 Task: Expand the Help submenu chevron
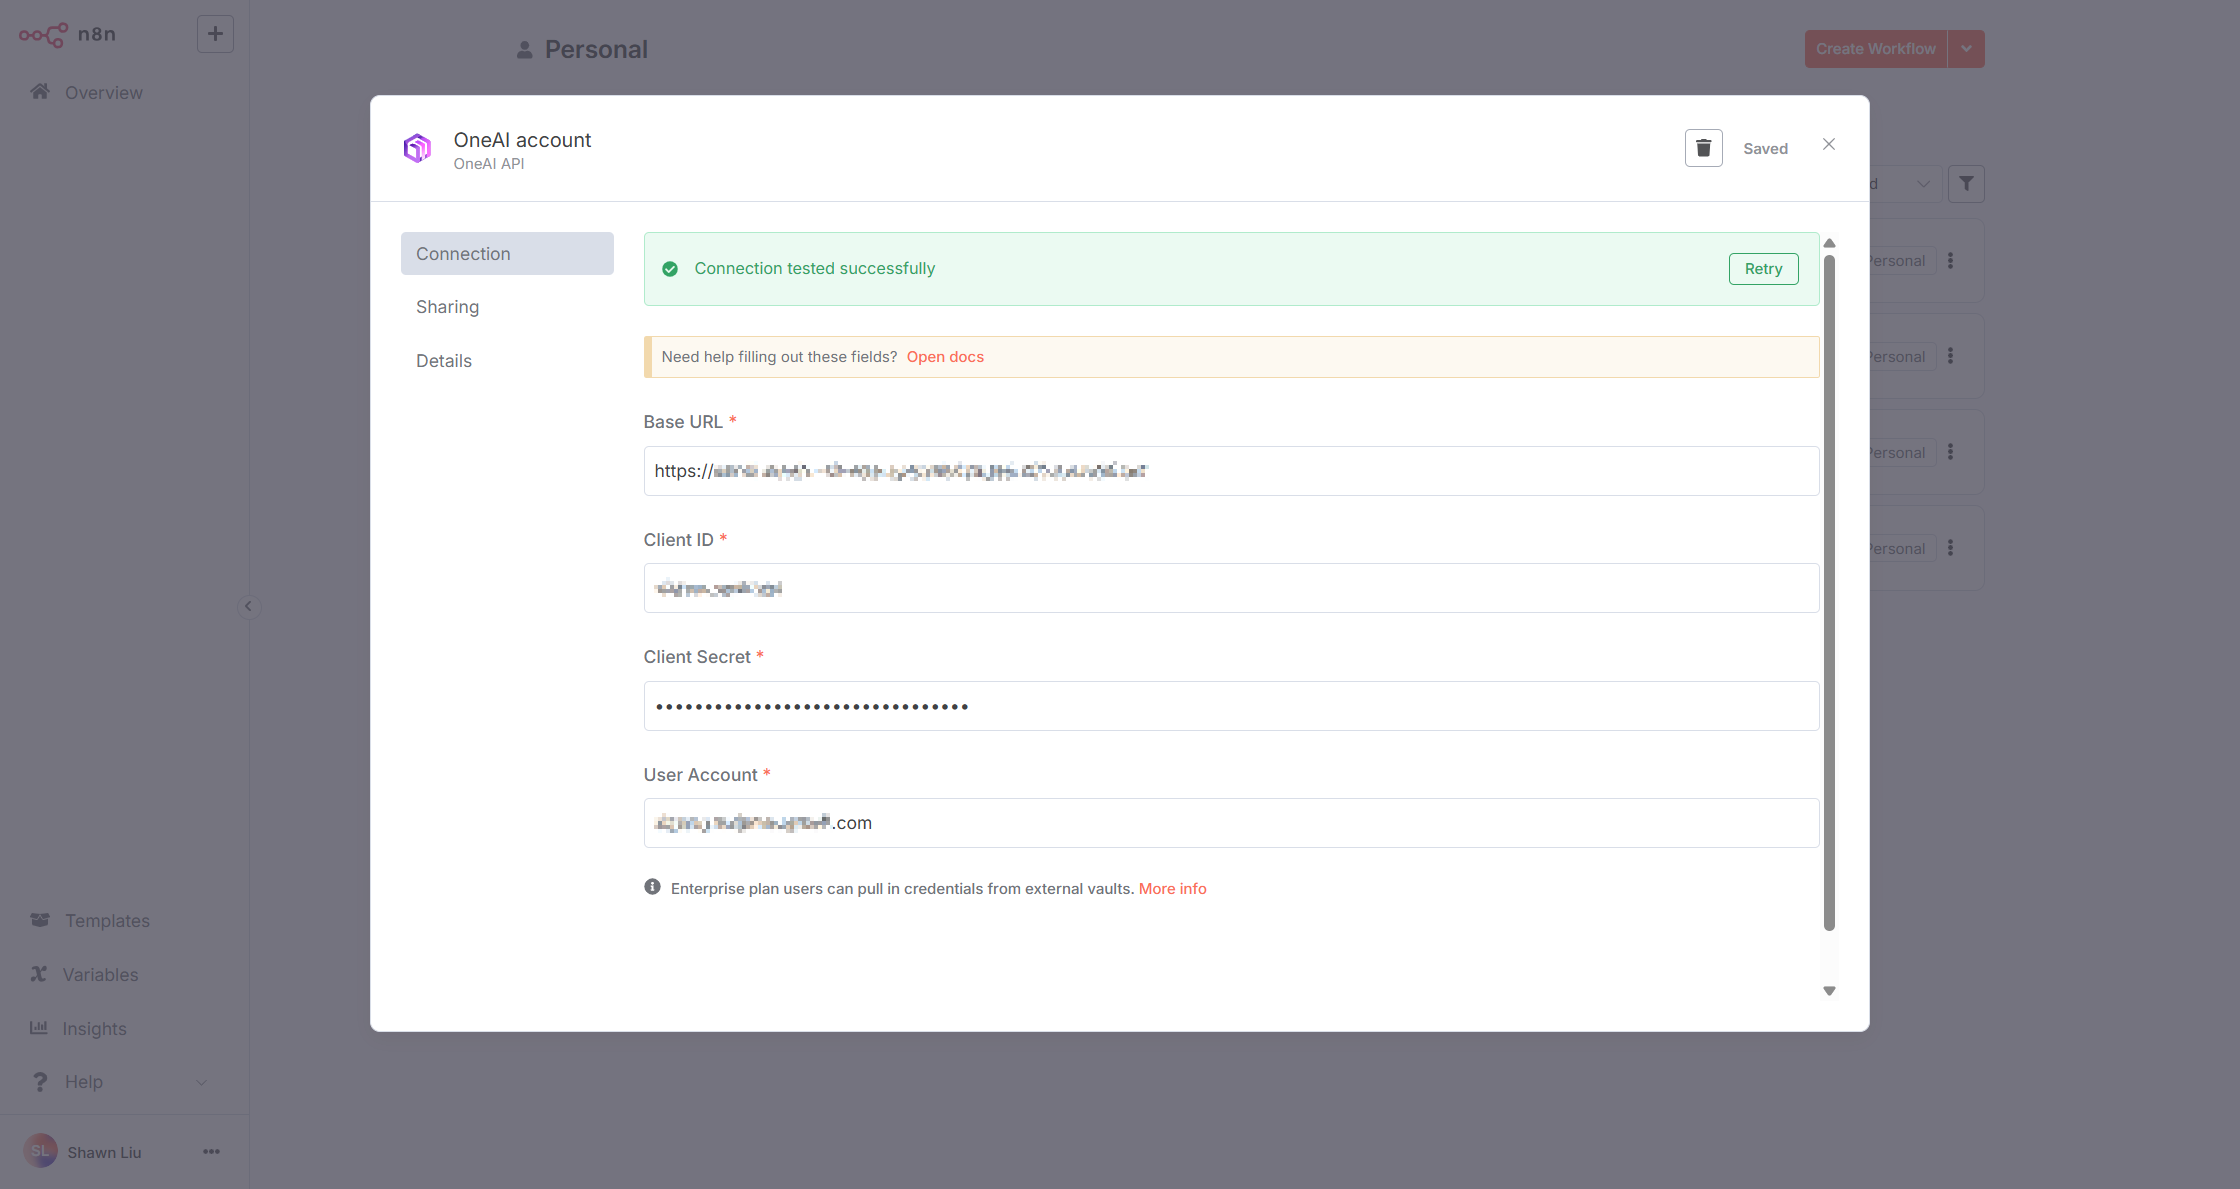pos(201,1082)
